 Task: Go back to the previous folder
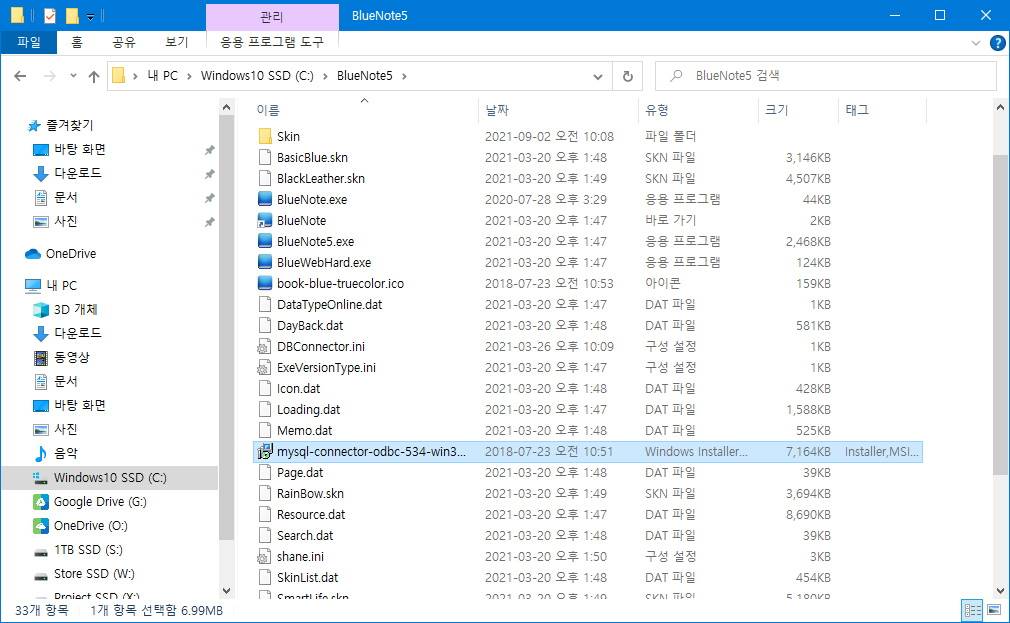click(20, 76)
